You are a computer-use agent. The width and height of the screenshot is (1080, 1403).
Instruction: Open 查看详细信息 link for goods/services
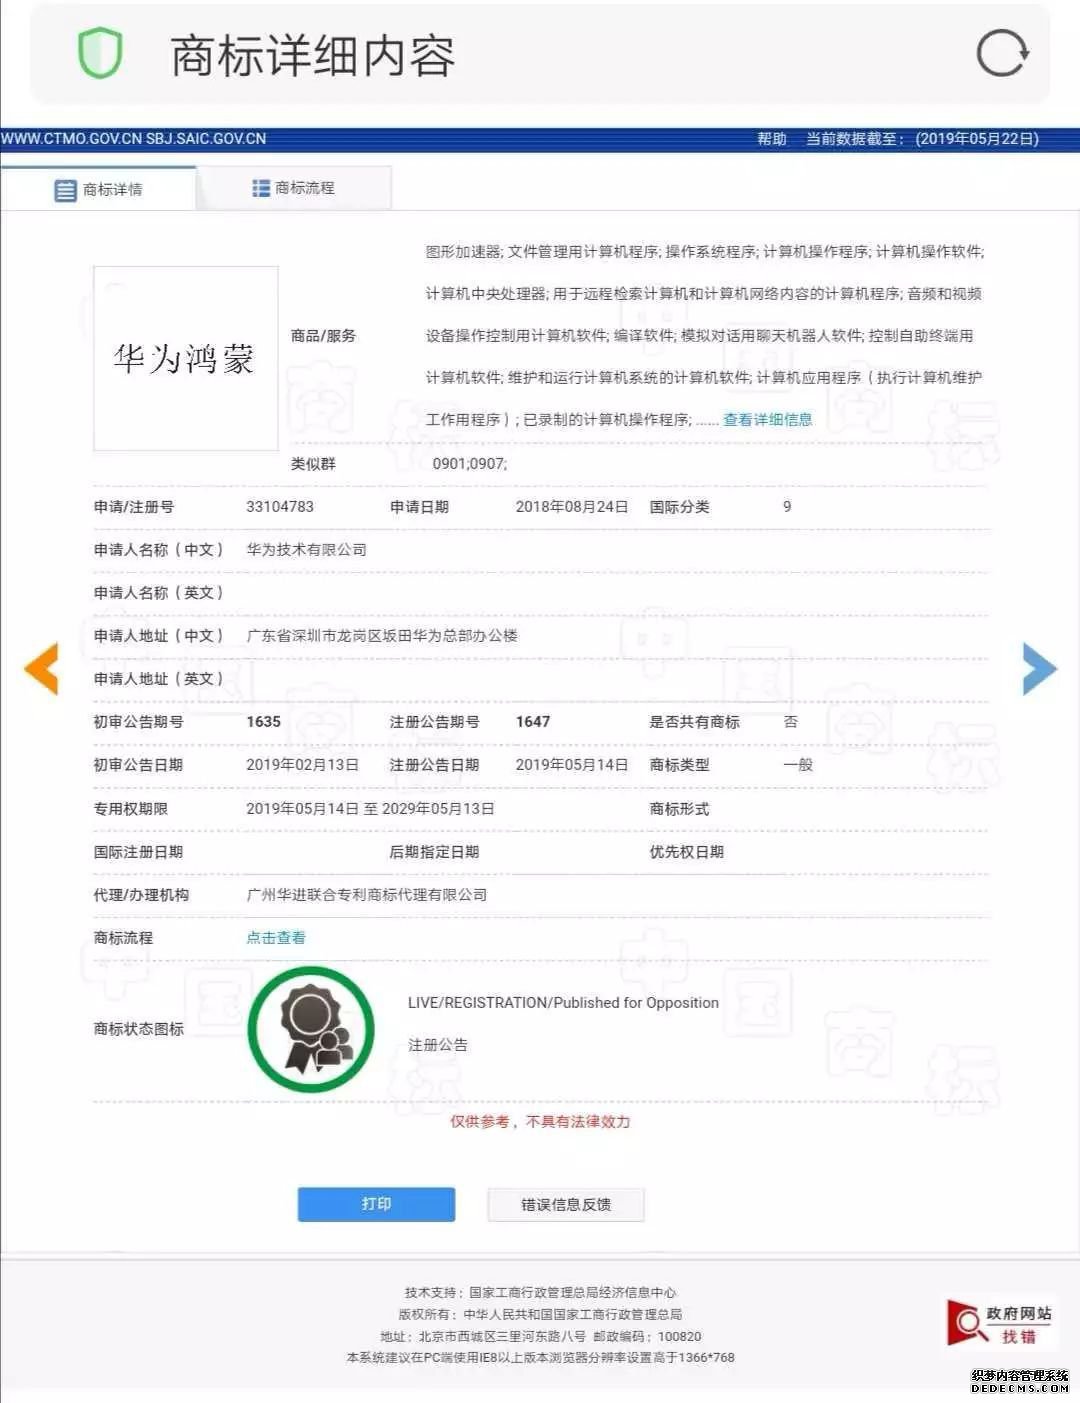pyautogui.click(x=767, y=419)
